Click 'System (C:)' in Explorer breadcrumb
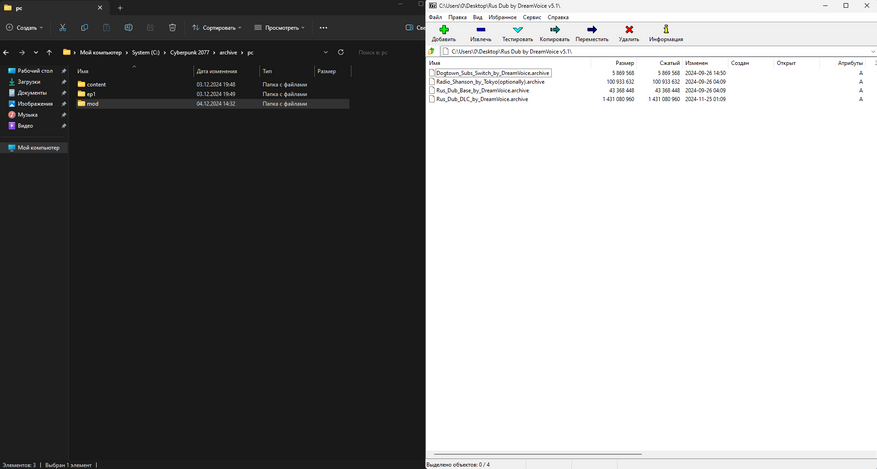877x469 pixels. 145,53
